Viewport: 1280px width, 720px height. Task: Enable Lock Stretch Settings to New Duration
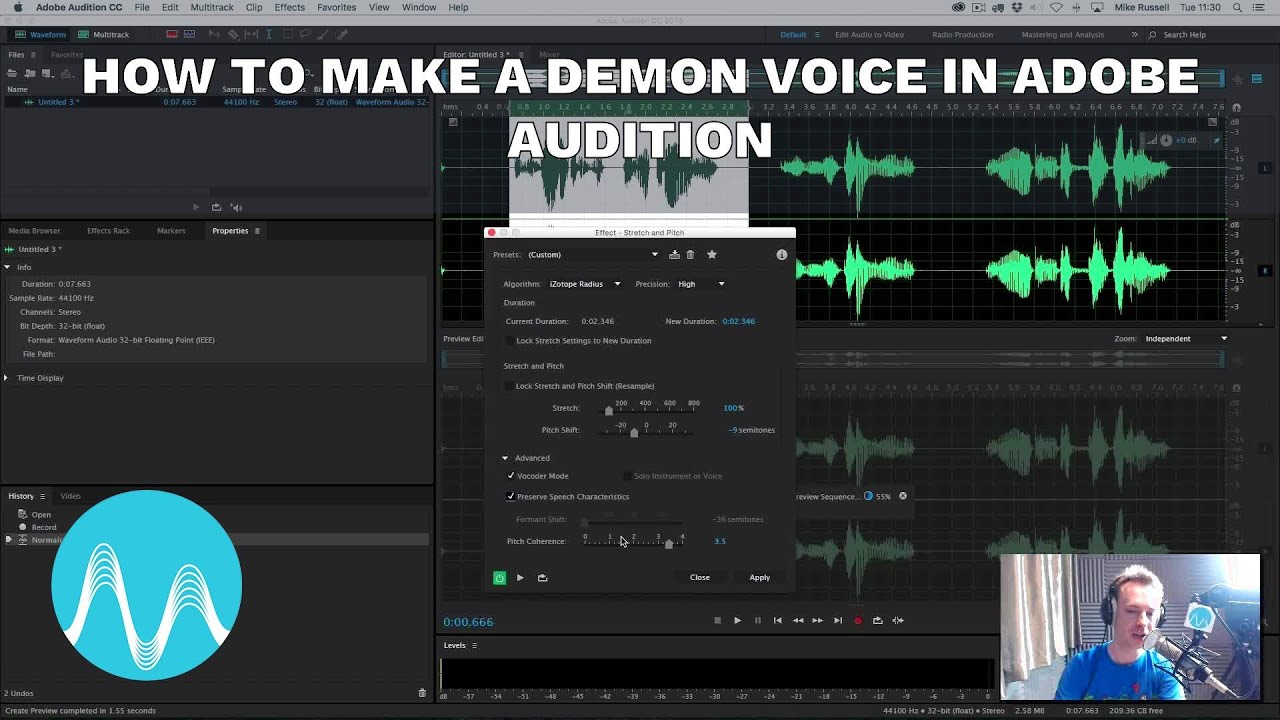[x=510, y=341]
